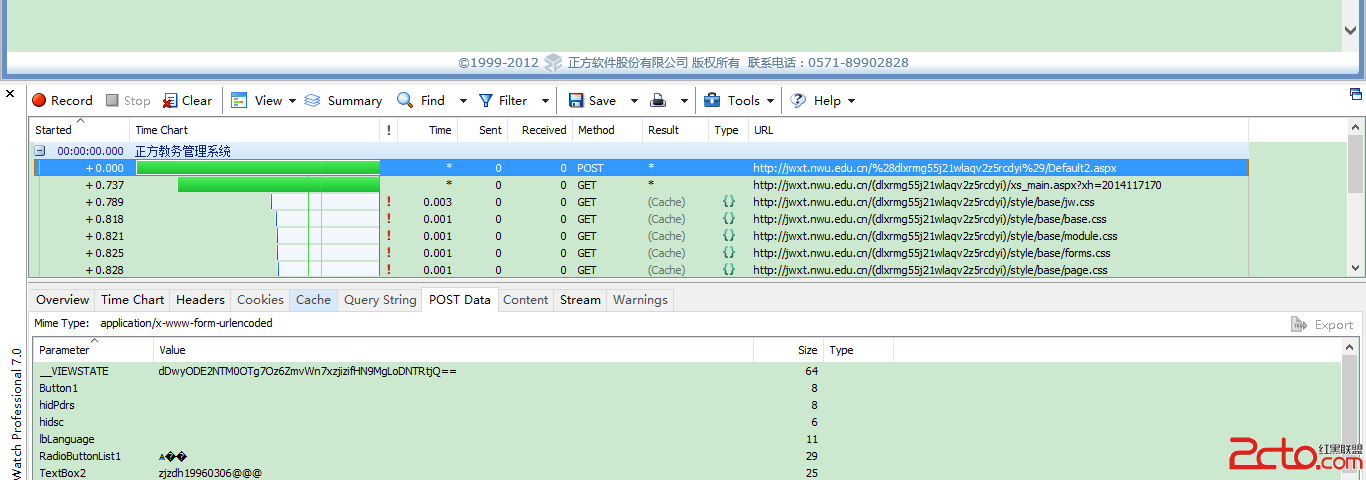This screenshot has width=1366, height=480.
Task: Open the Cookies tab
Action: 260,299
